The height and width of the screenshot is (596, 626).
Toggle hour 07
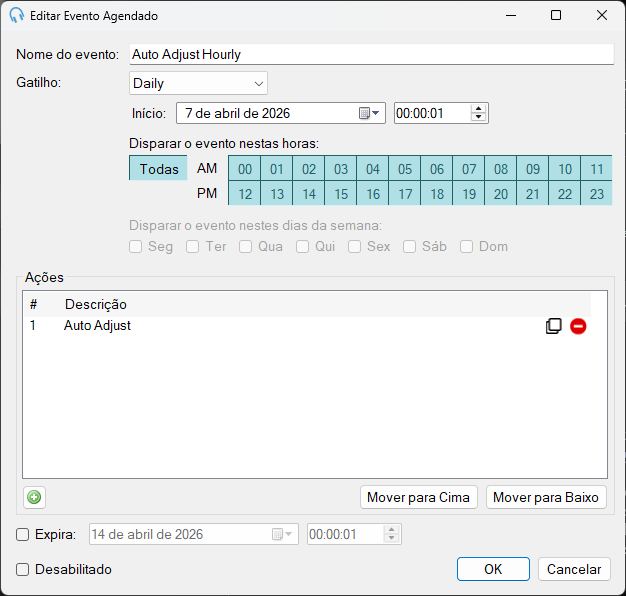[x=469, y=168]
